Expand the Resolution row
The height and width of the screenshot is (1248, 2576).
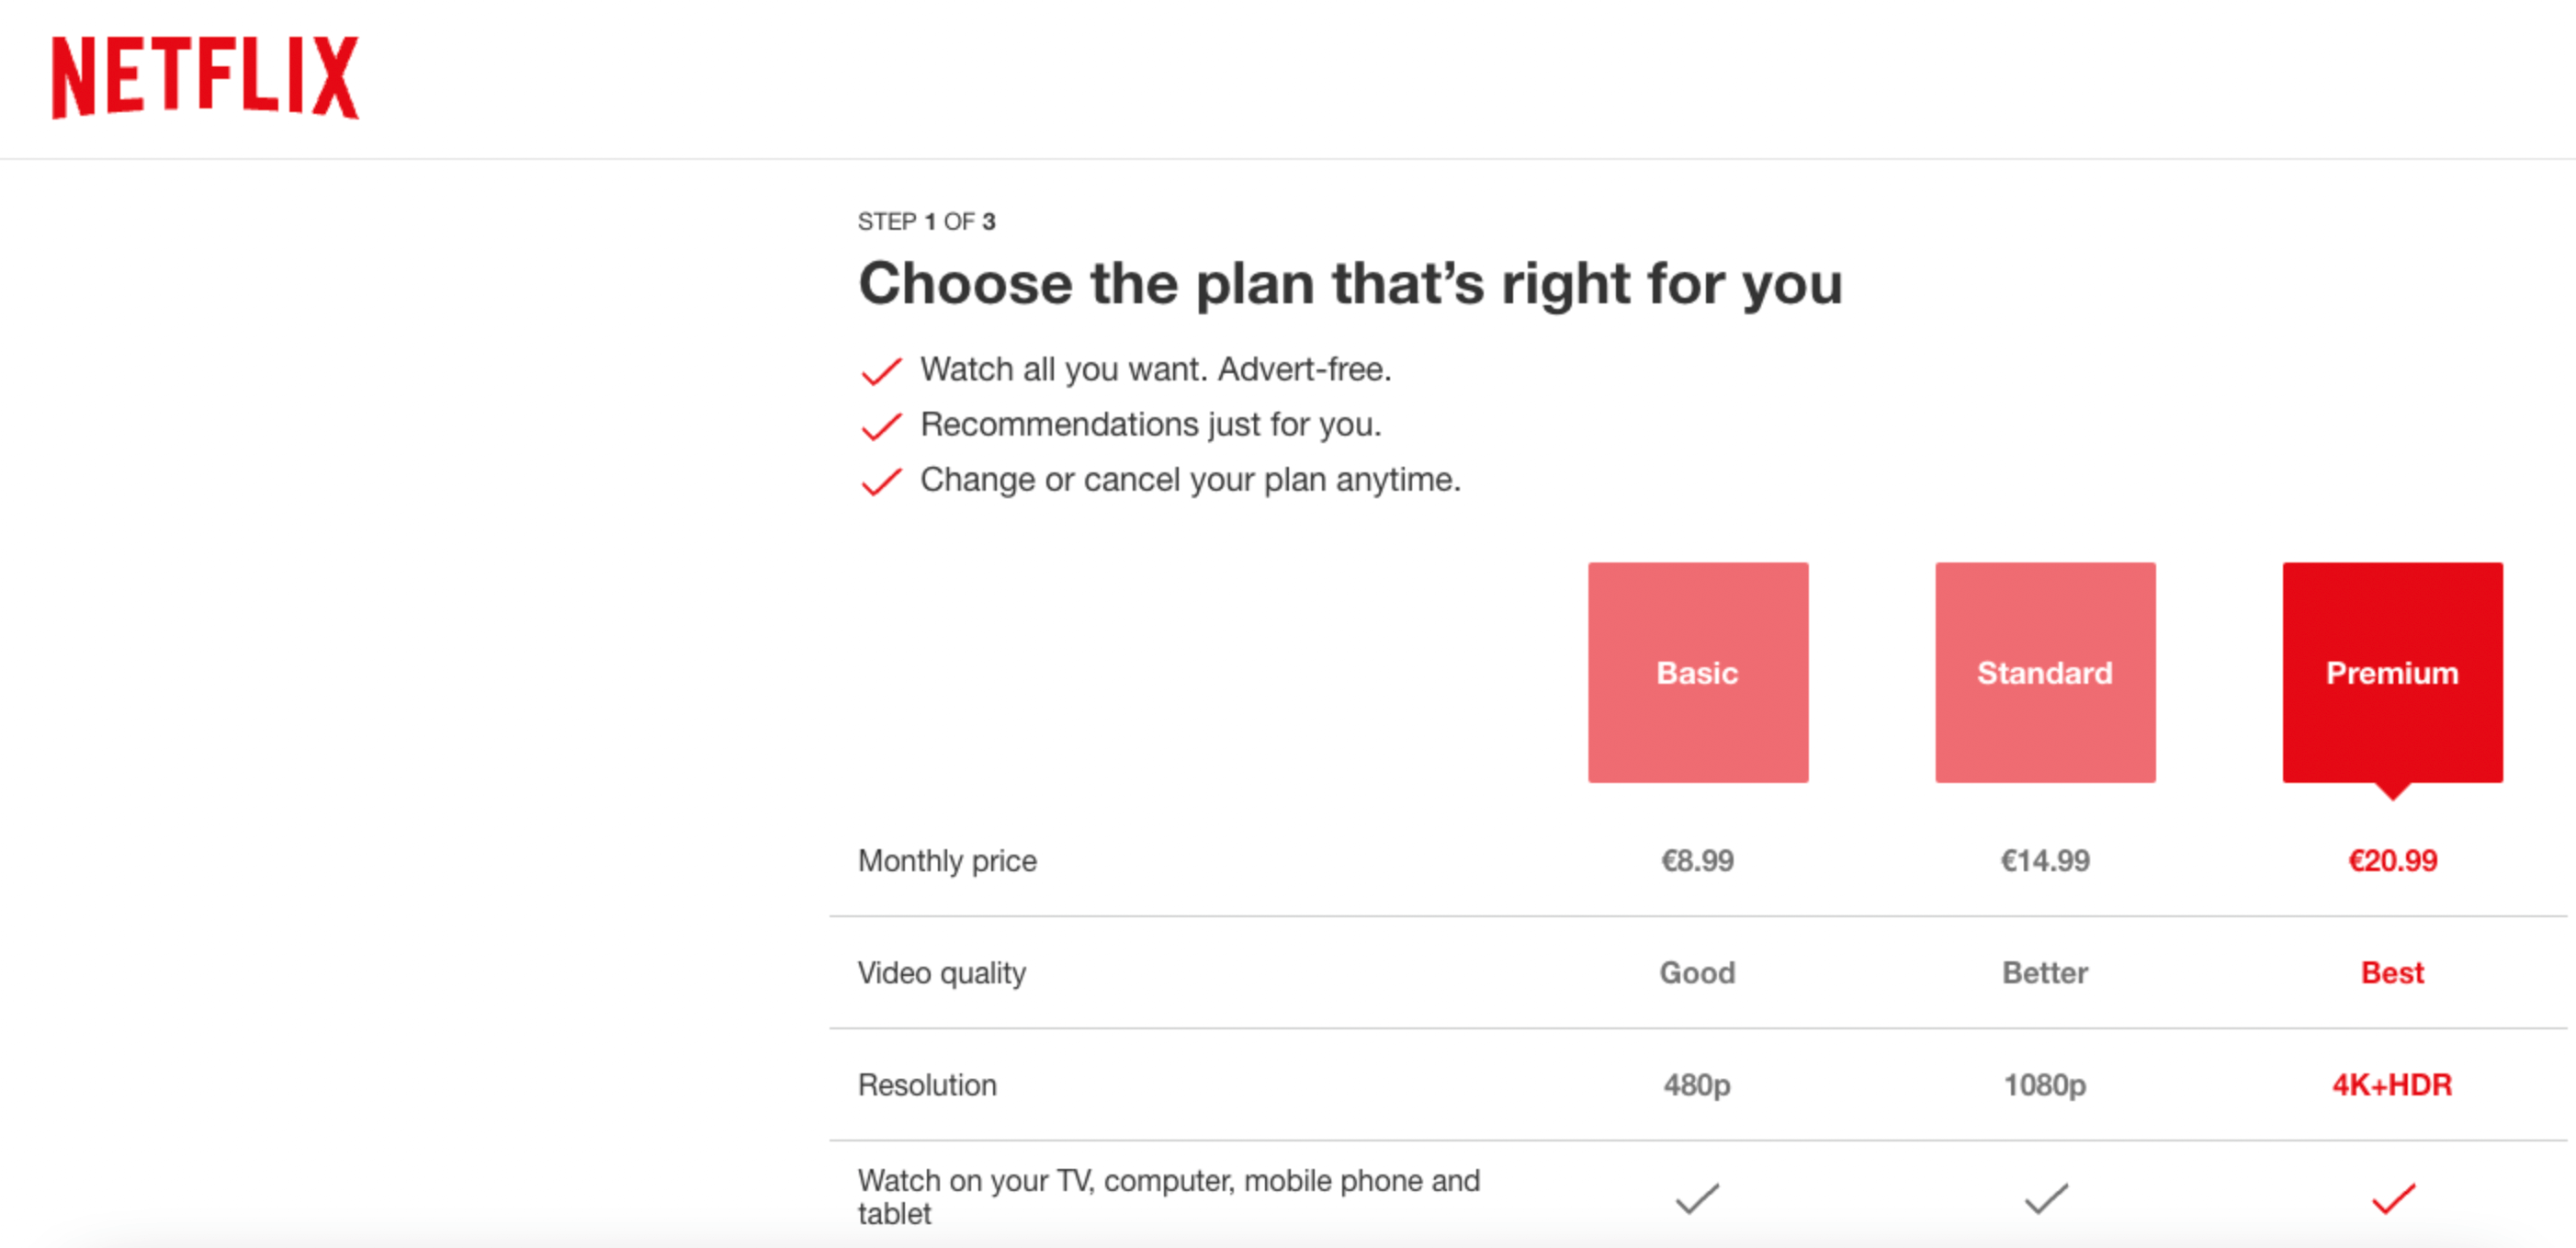click(927, 1084)
